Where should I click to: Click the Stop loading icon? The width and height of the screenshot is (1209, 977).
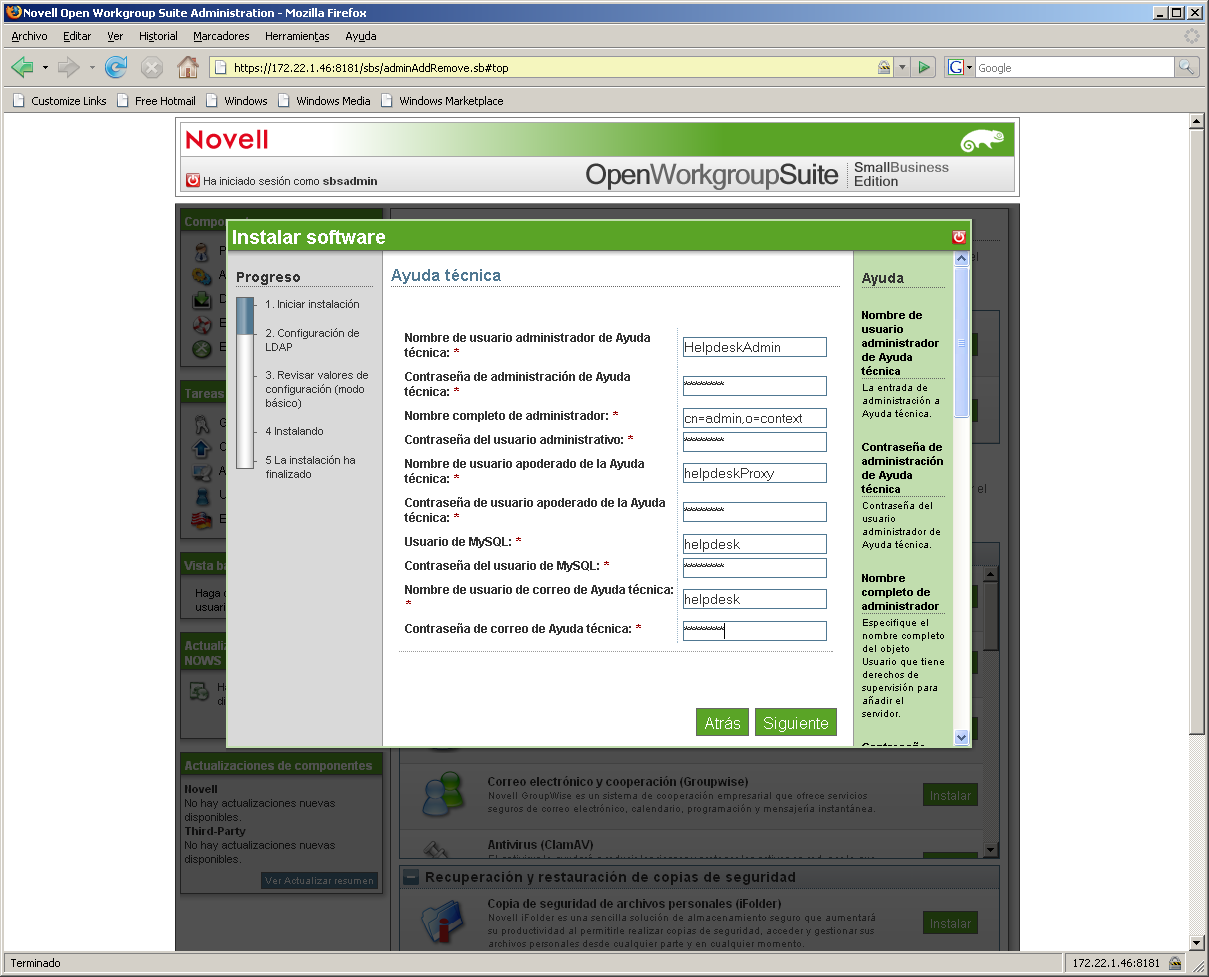[x=152, y=67]
